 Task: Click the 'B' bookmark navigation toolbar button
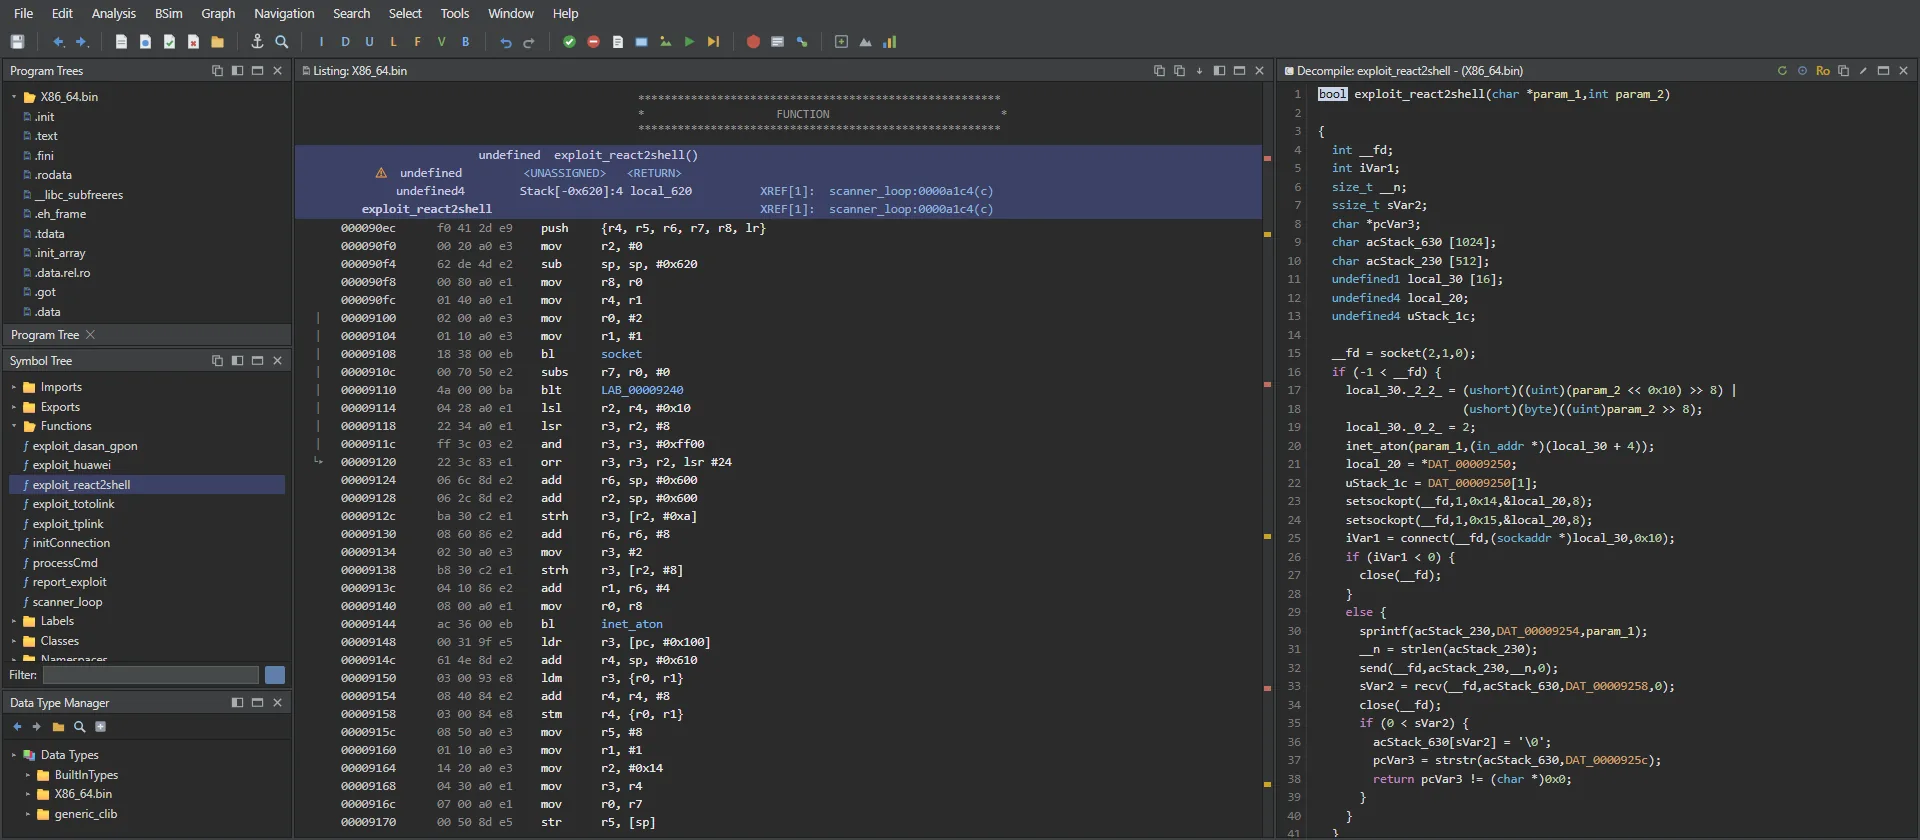465,42
